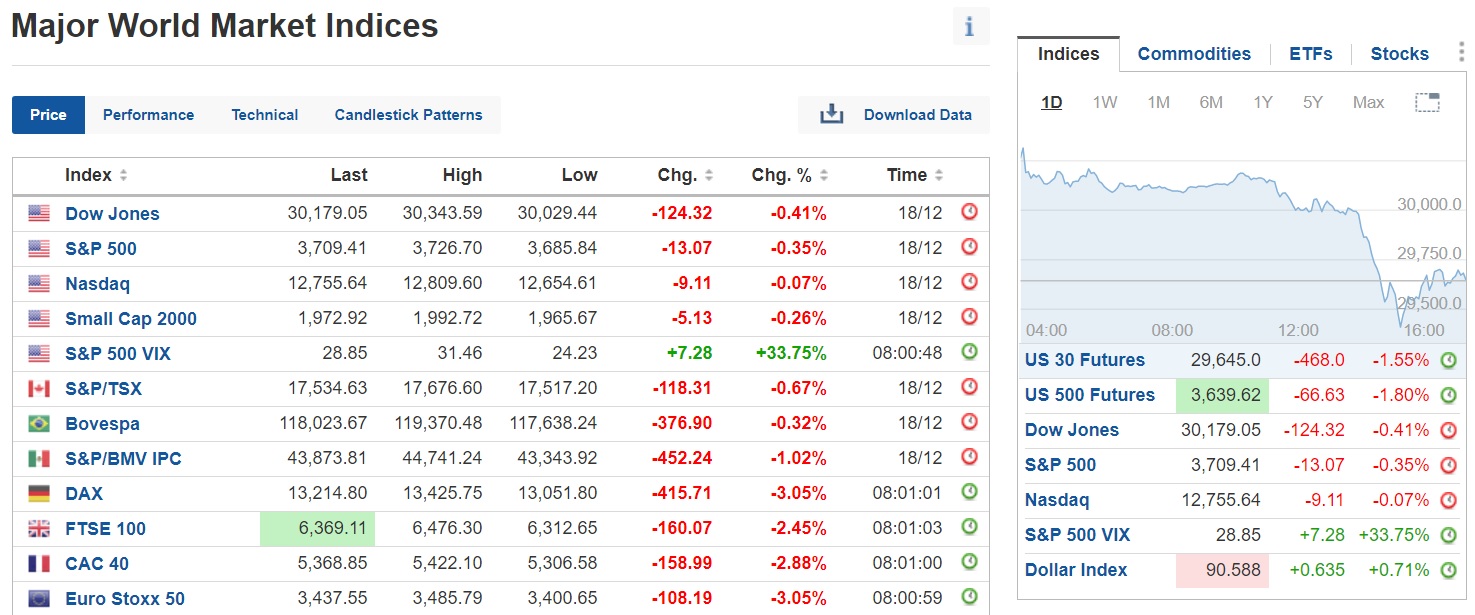Click S&P 500 VIX change +33.75% in table
The height and width of the screenshot is (615, 1475).
tap(789, 353)
